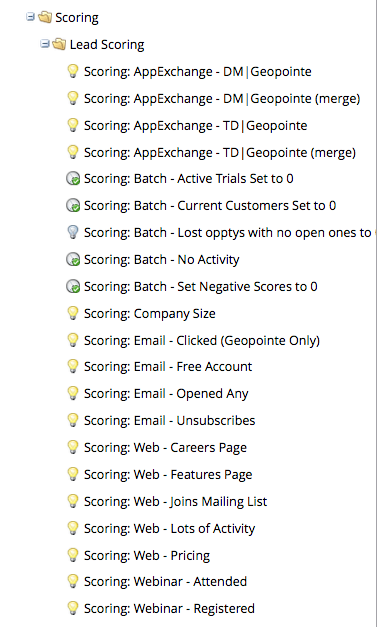Select Scoring: Web - Careers Page
The image size is (377, 627).
pos(165,448)
